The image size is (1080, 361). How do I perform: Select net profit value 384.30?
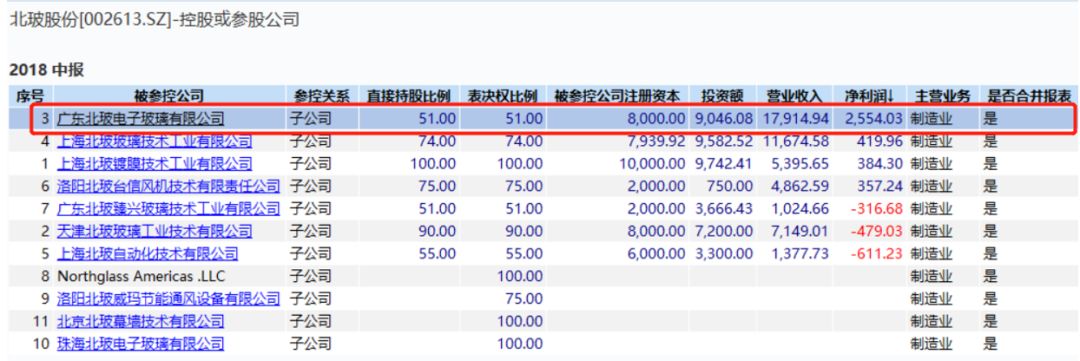[x=880, y=164]
